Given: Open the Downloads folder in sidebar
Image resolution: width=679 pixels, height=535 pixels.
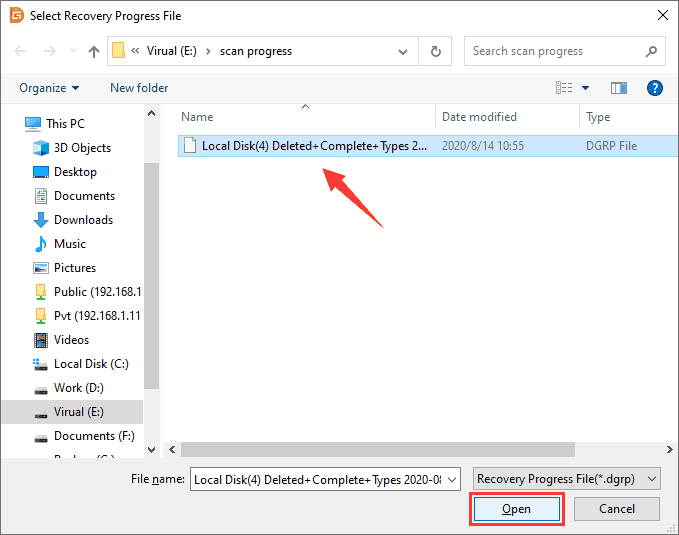Looking at the screenshot, I should pyautogui.click(x=83, y=220).
